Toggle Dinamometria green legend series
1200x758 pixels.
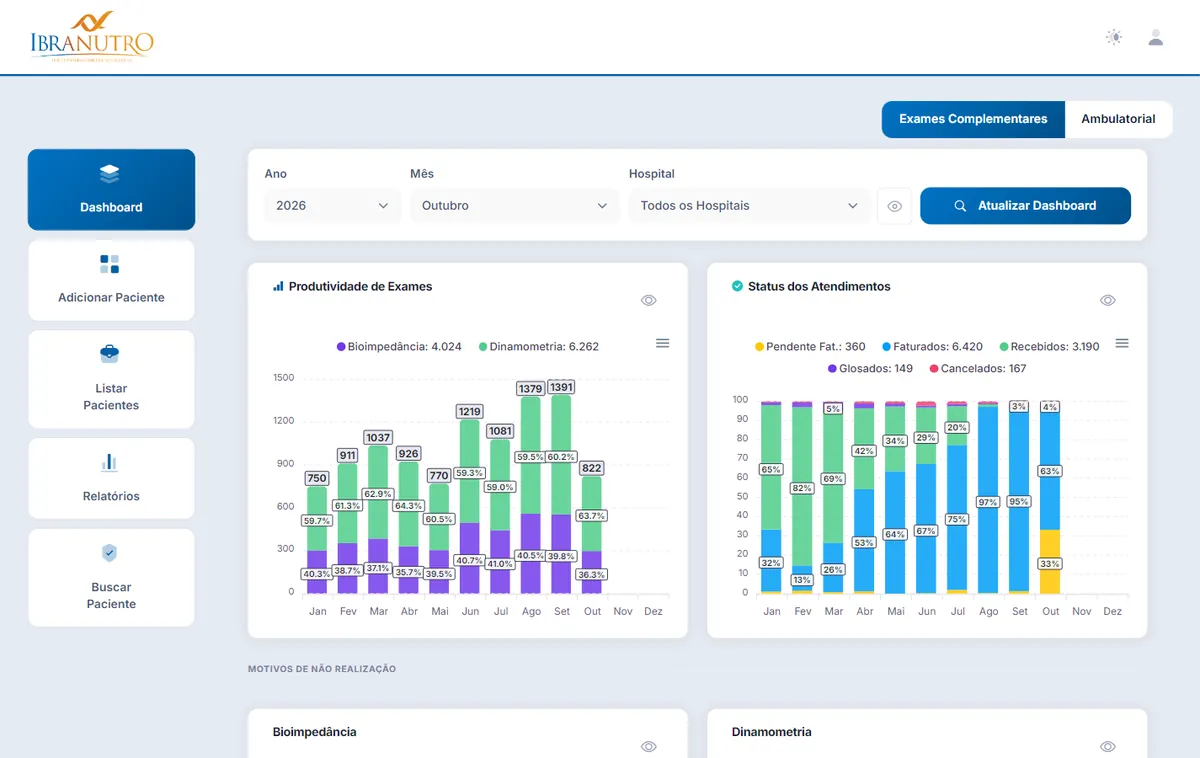tap(538, 347)
